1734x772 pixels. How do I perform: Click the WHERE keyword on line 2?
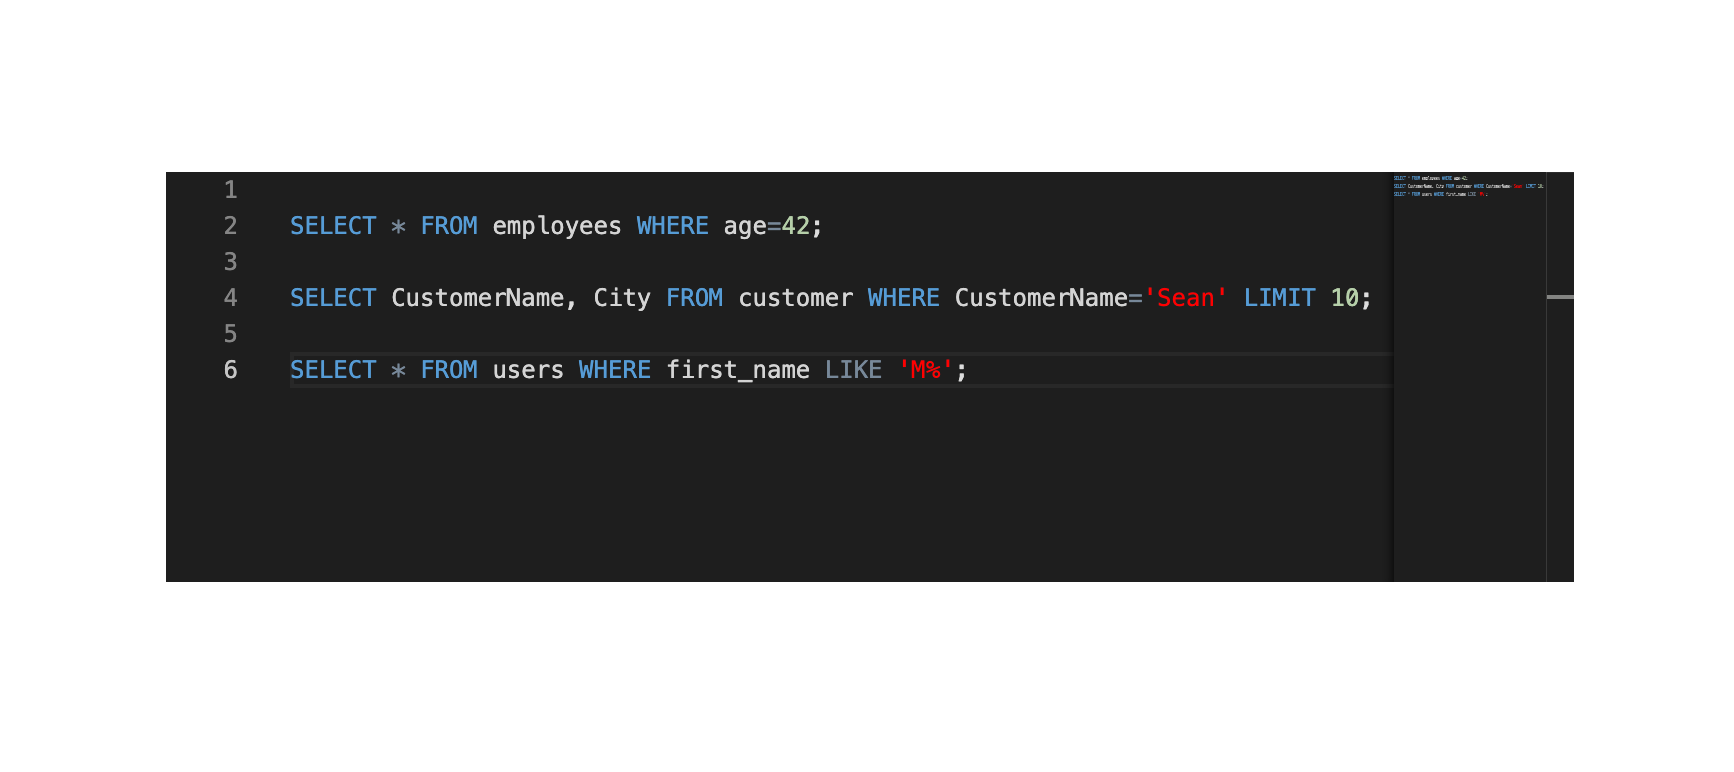click(x=673, y=226)
